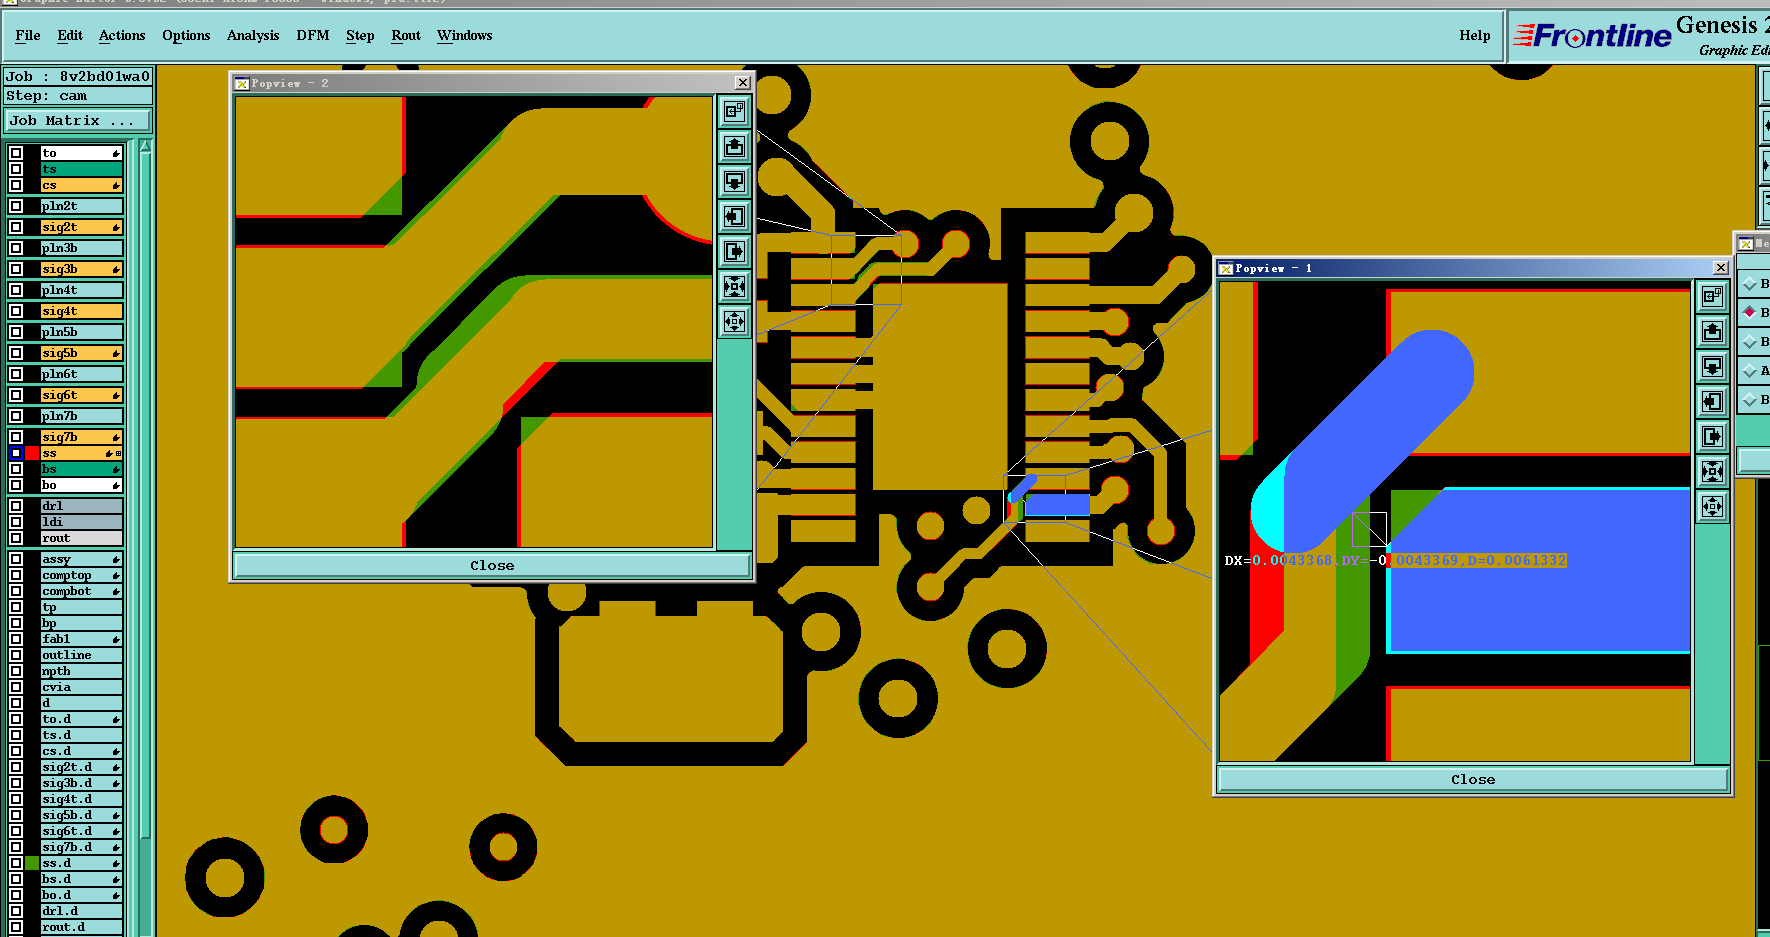Open the Rout menu
Viewport: 1770px width, 937px height.
(406, 35)
